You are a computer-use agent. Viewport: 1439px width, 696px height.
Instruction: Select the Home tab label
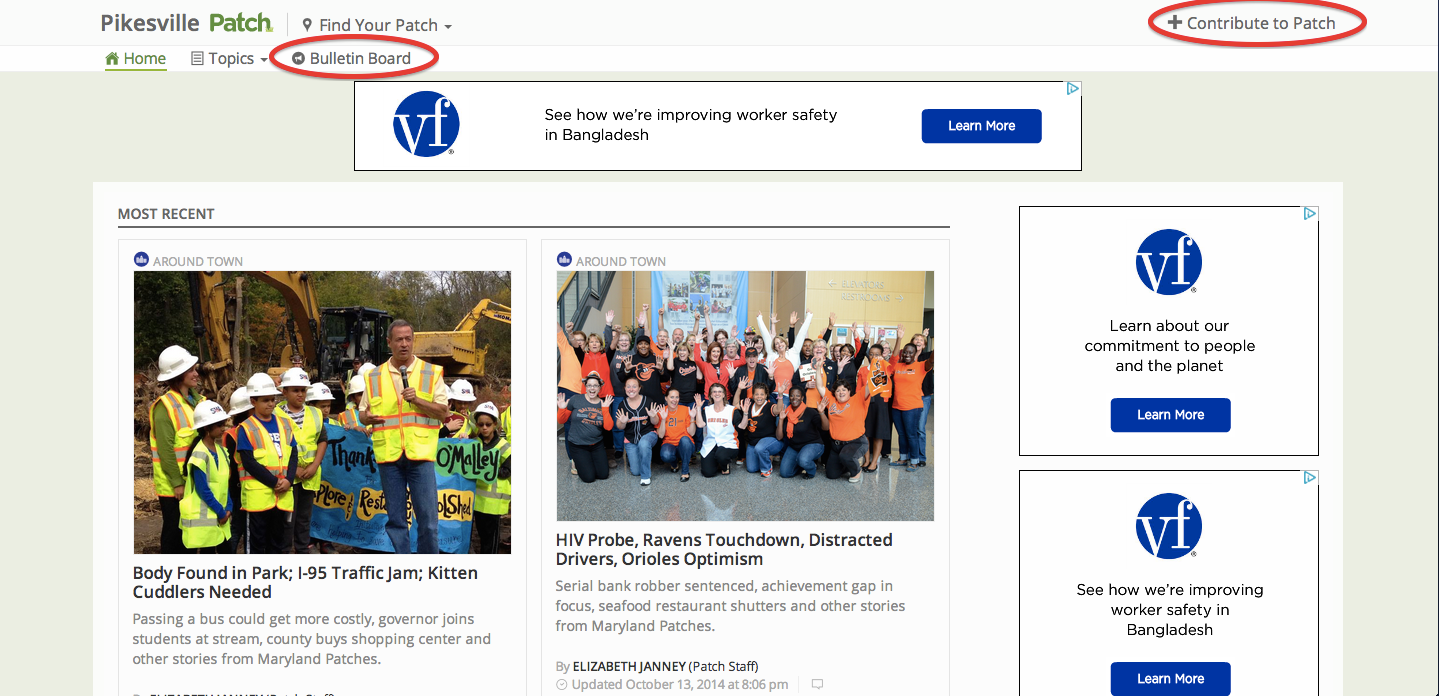[145, 59]
